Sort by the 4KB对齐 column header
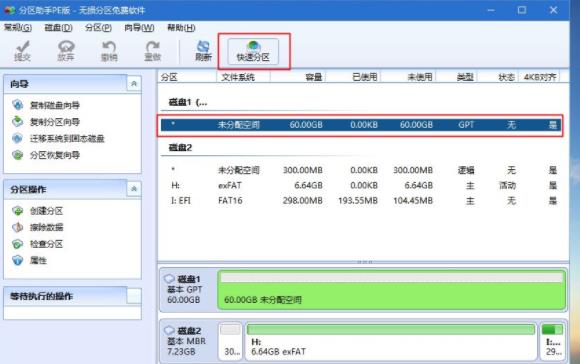This screenshot has width=580, height=364. click(540, 77)
